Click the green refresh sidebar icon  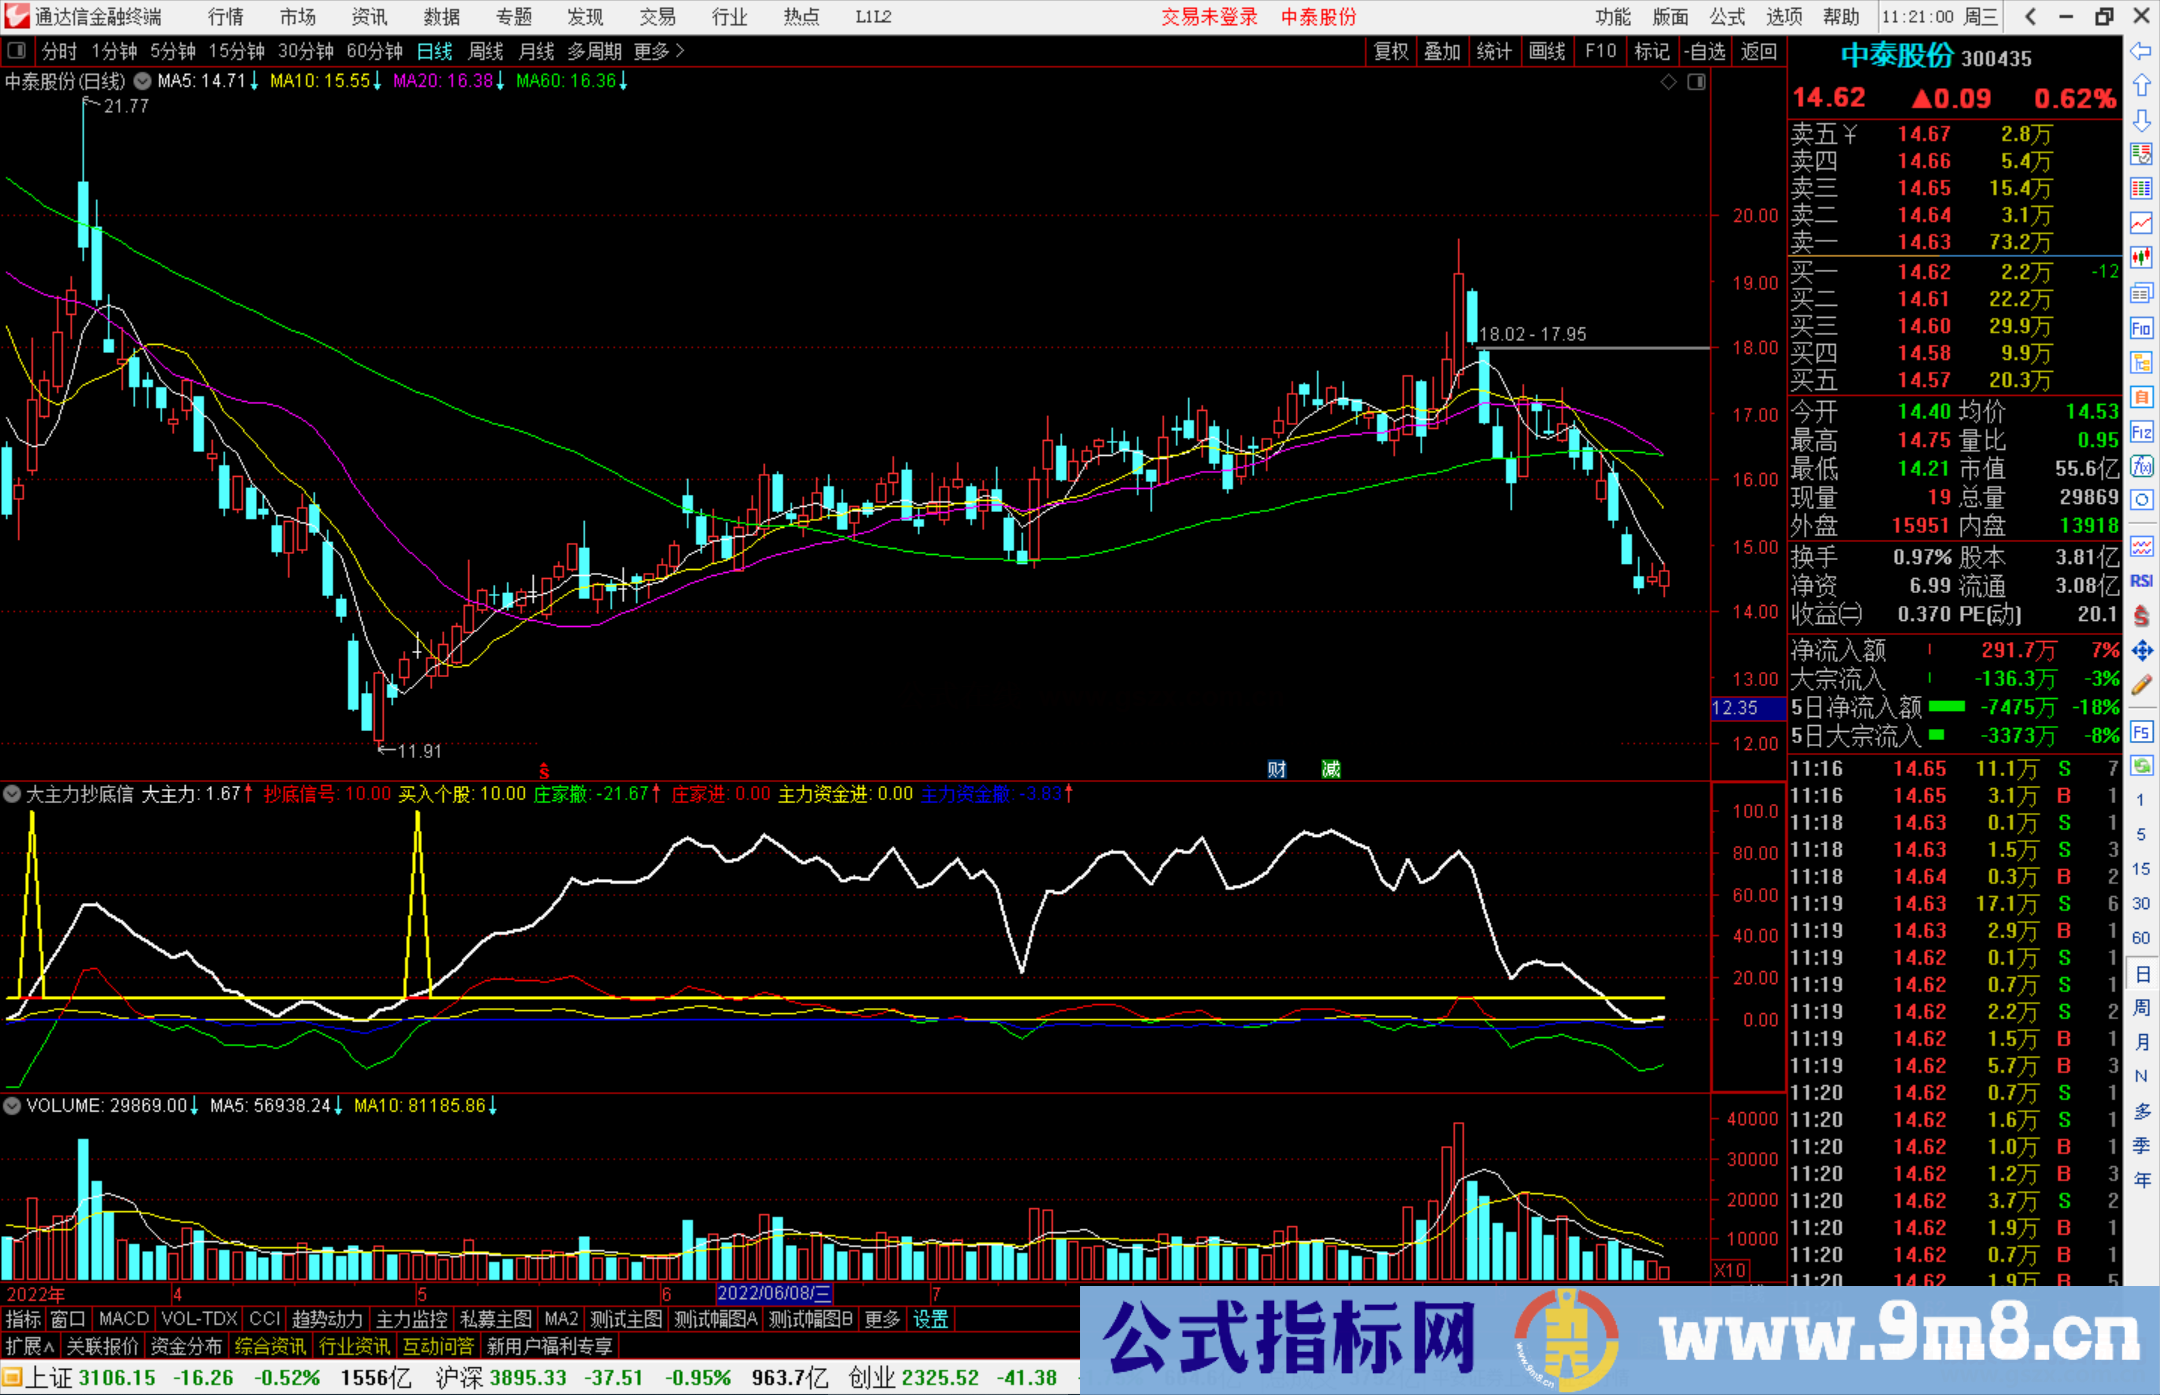point(2141,767)
